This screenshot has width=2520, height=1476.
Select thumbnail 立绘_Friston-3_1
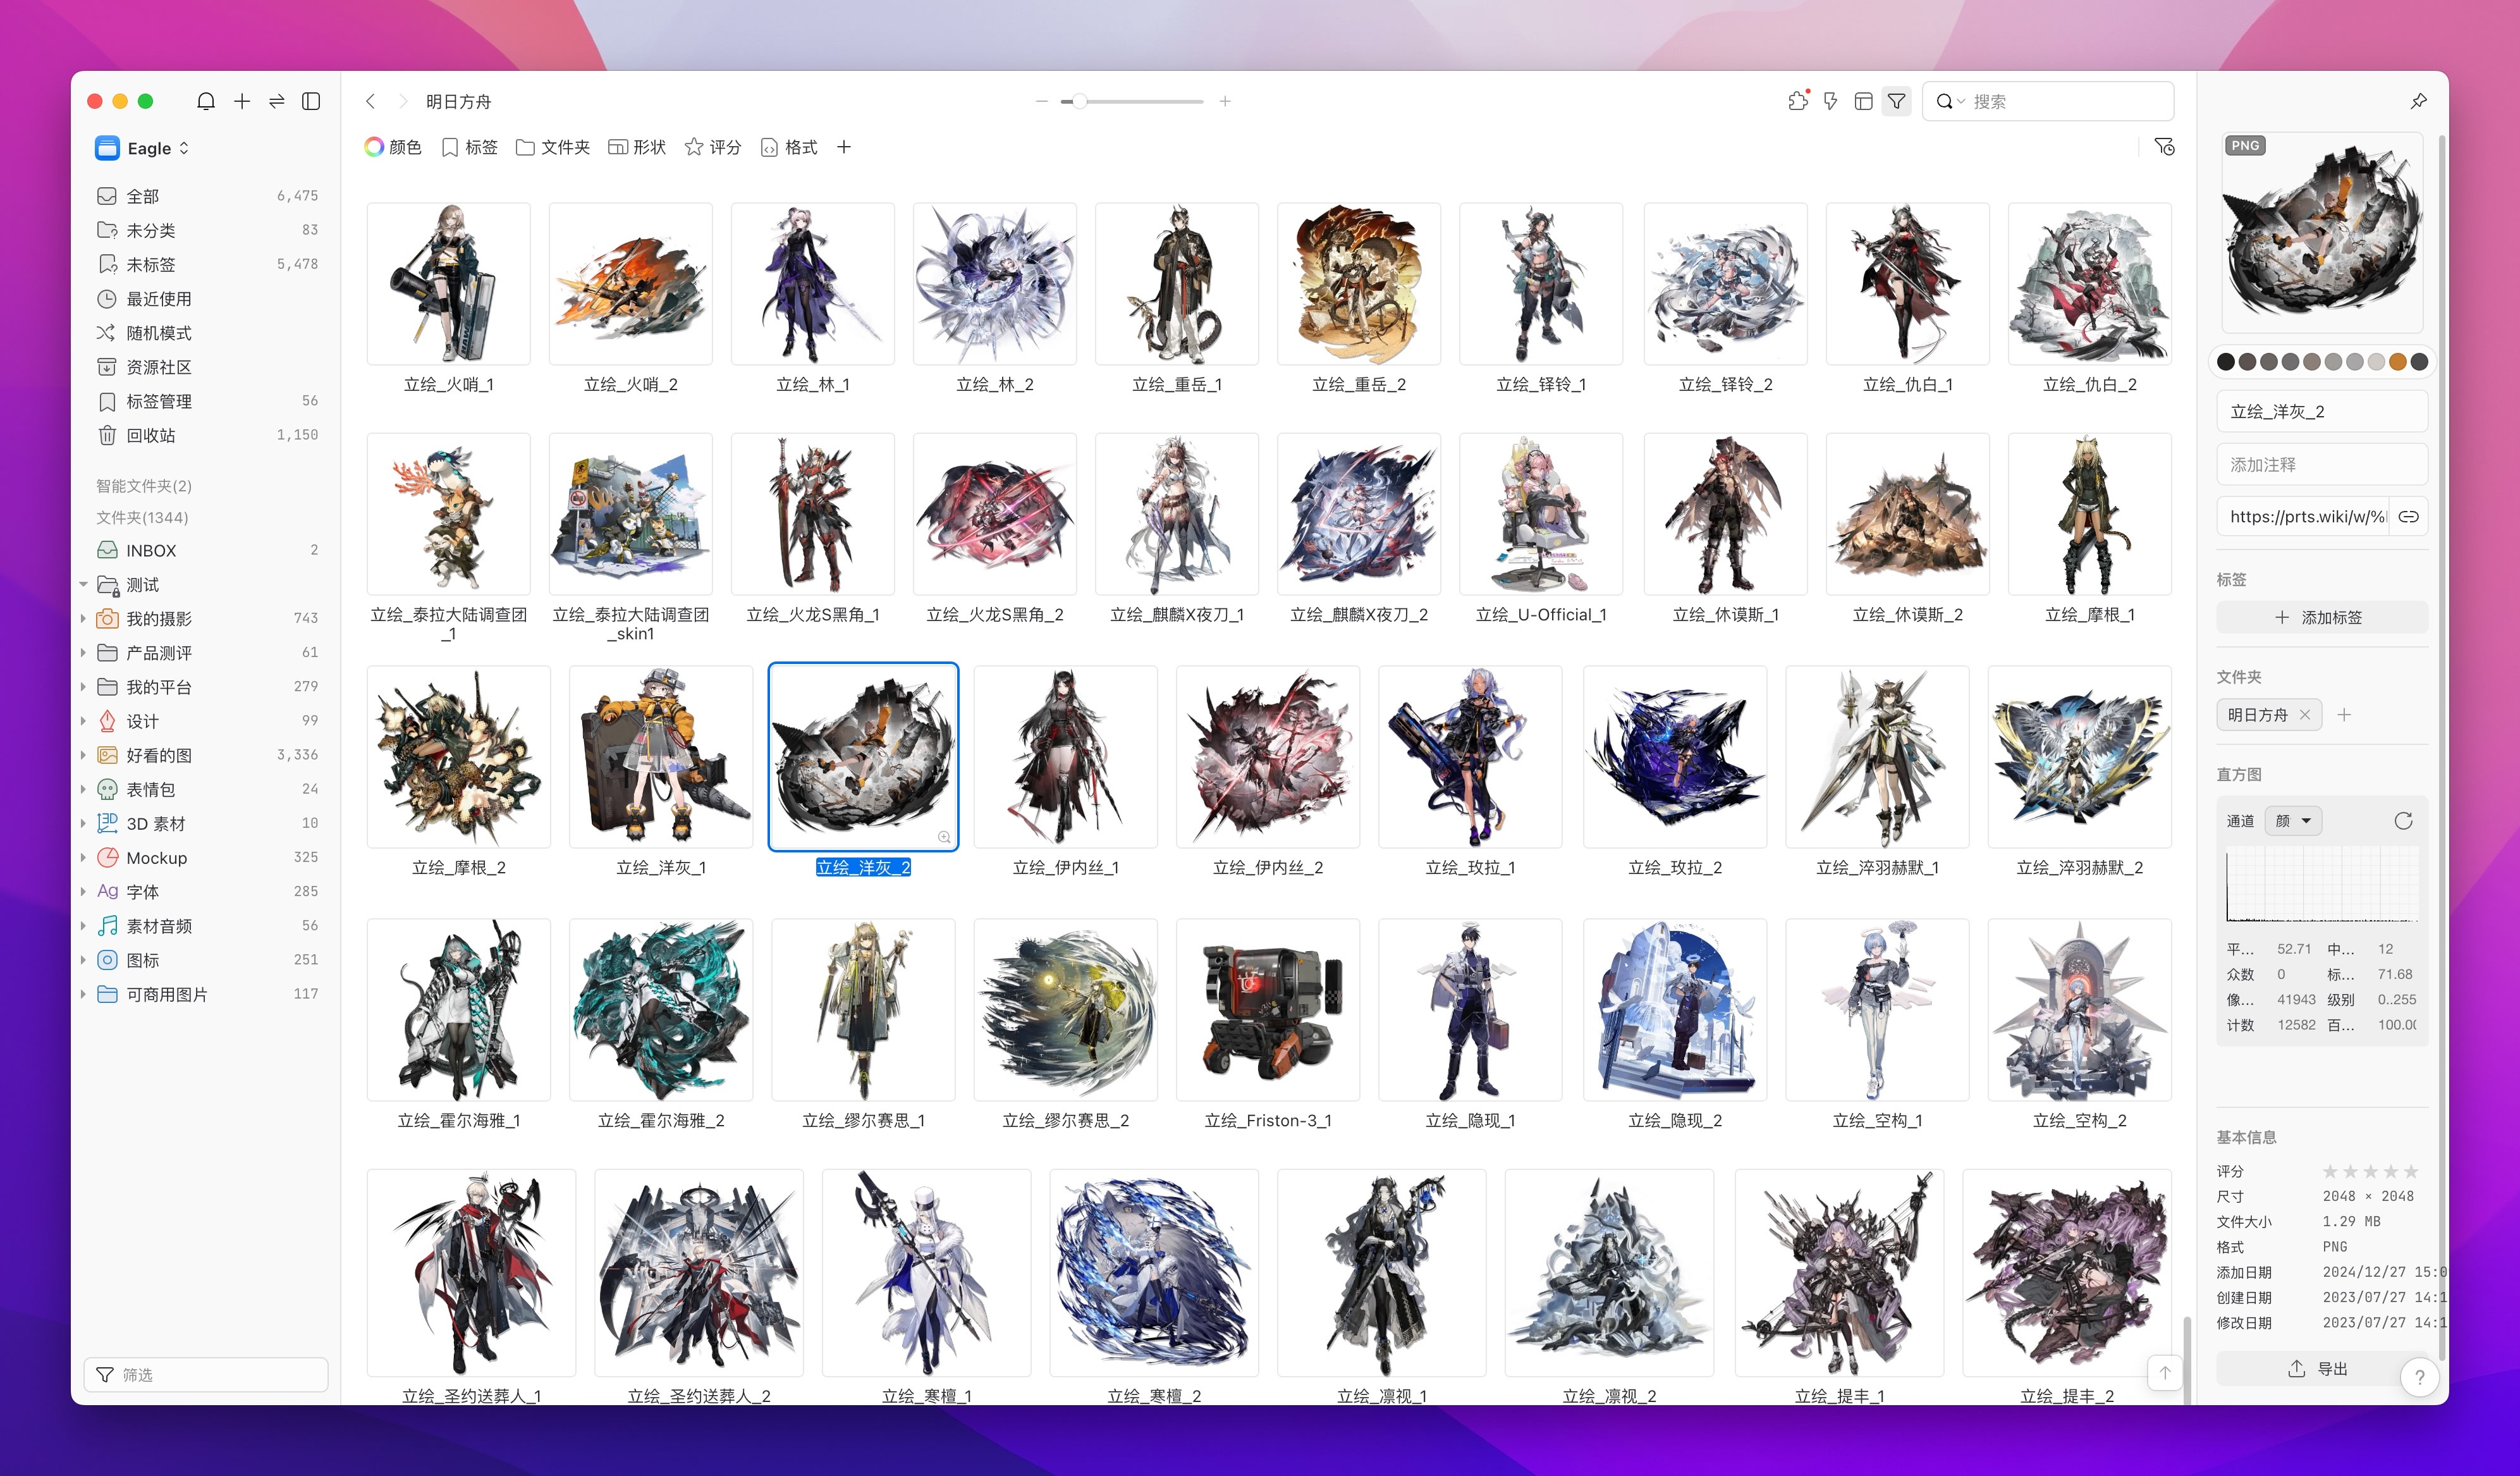coord(1268,1010)
